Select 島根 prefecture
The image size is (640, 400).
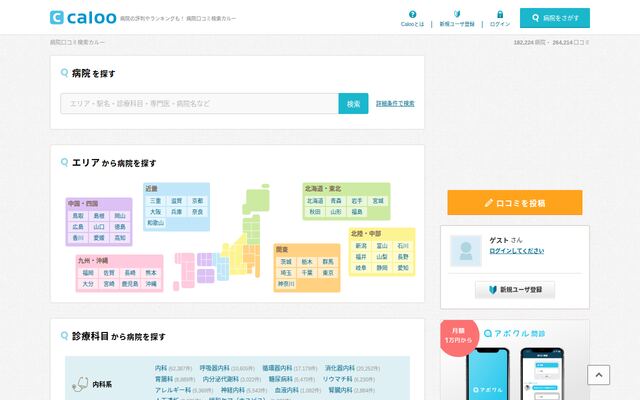coord(99,216)
